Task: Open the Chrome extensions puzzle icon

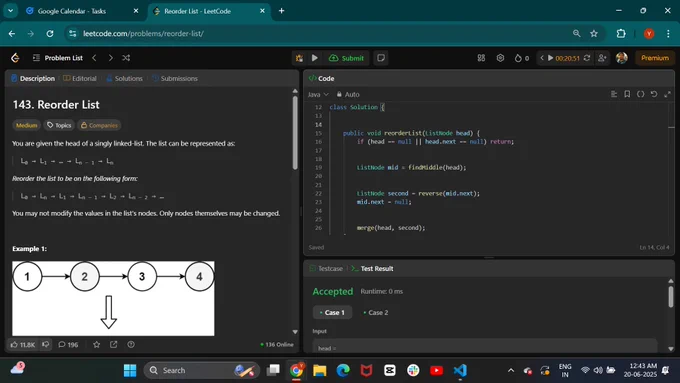Action: click(x=621, y=33)
